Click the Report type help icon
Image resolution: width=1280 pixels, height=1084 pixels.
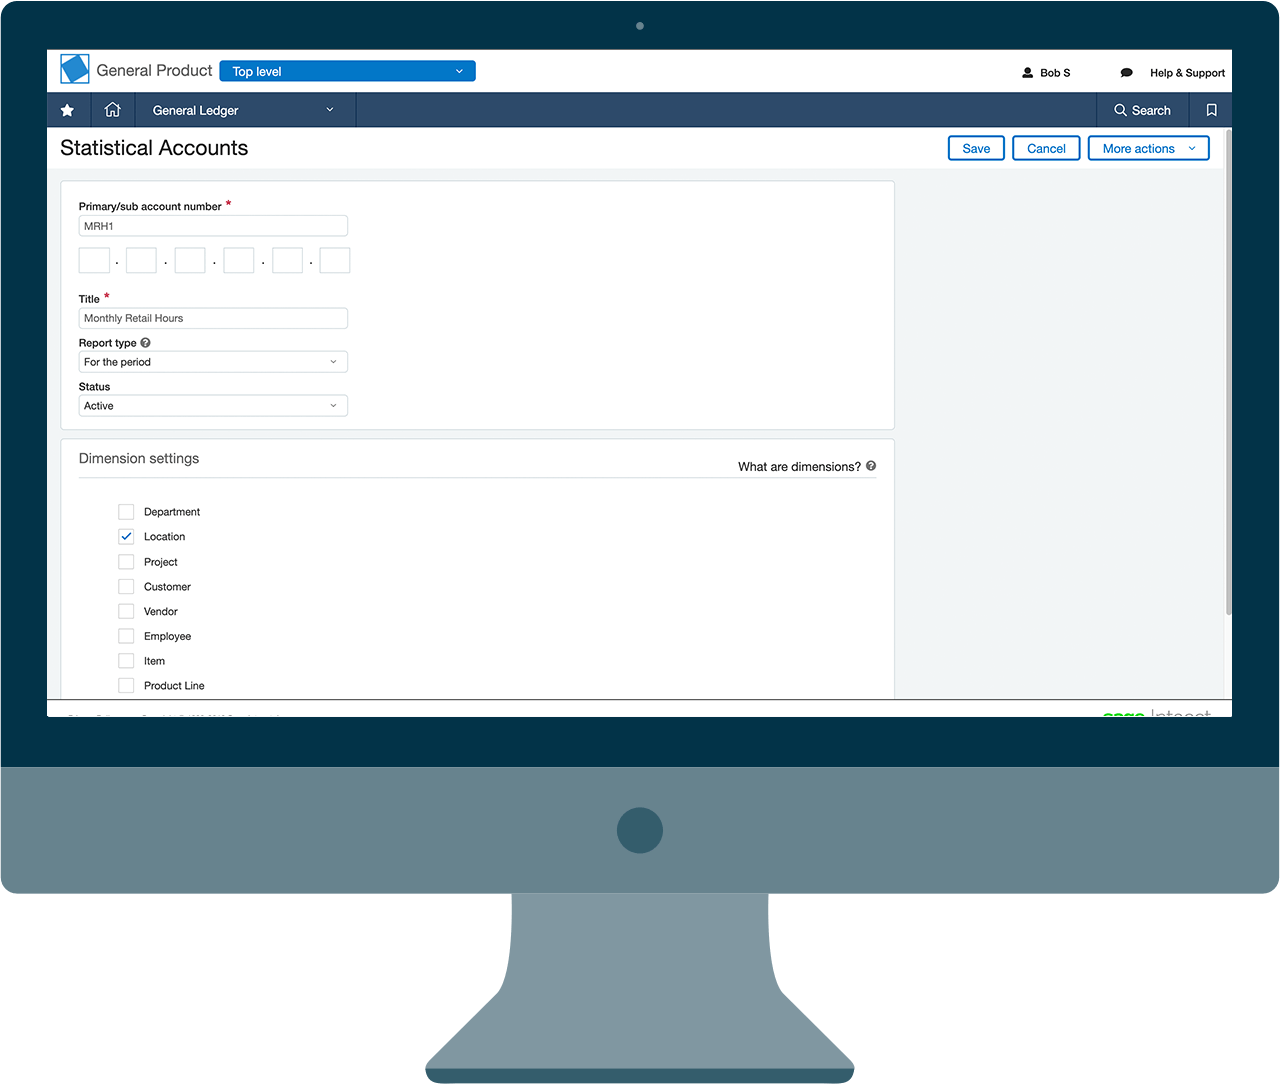145,343
